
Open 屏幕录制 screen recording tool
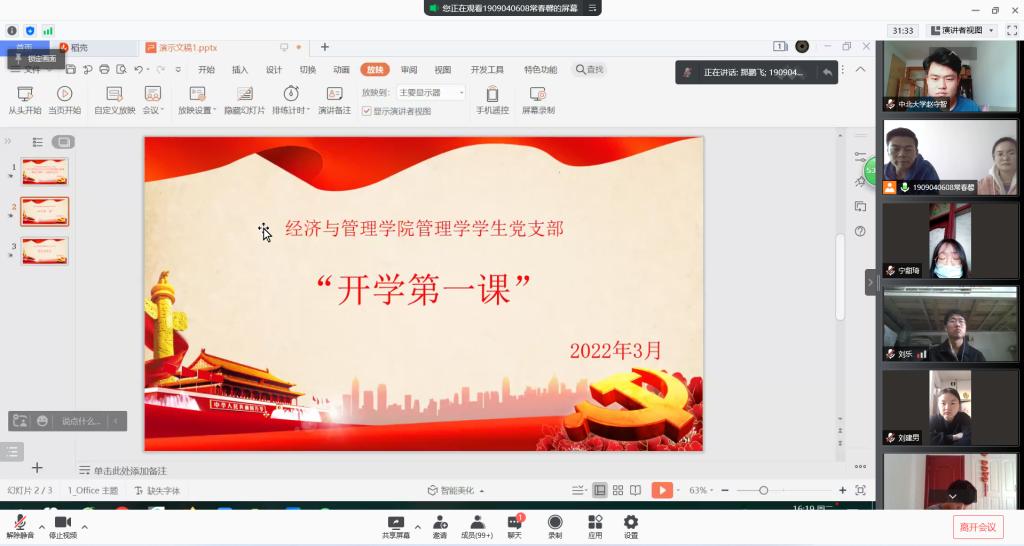click(538, 94)
